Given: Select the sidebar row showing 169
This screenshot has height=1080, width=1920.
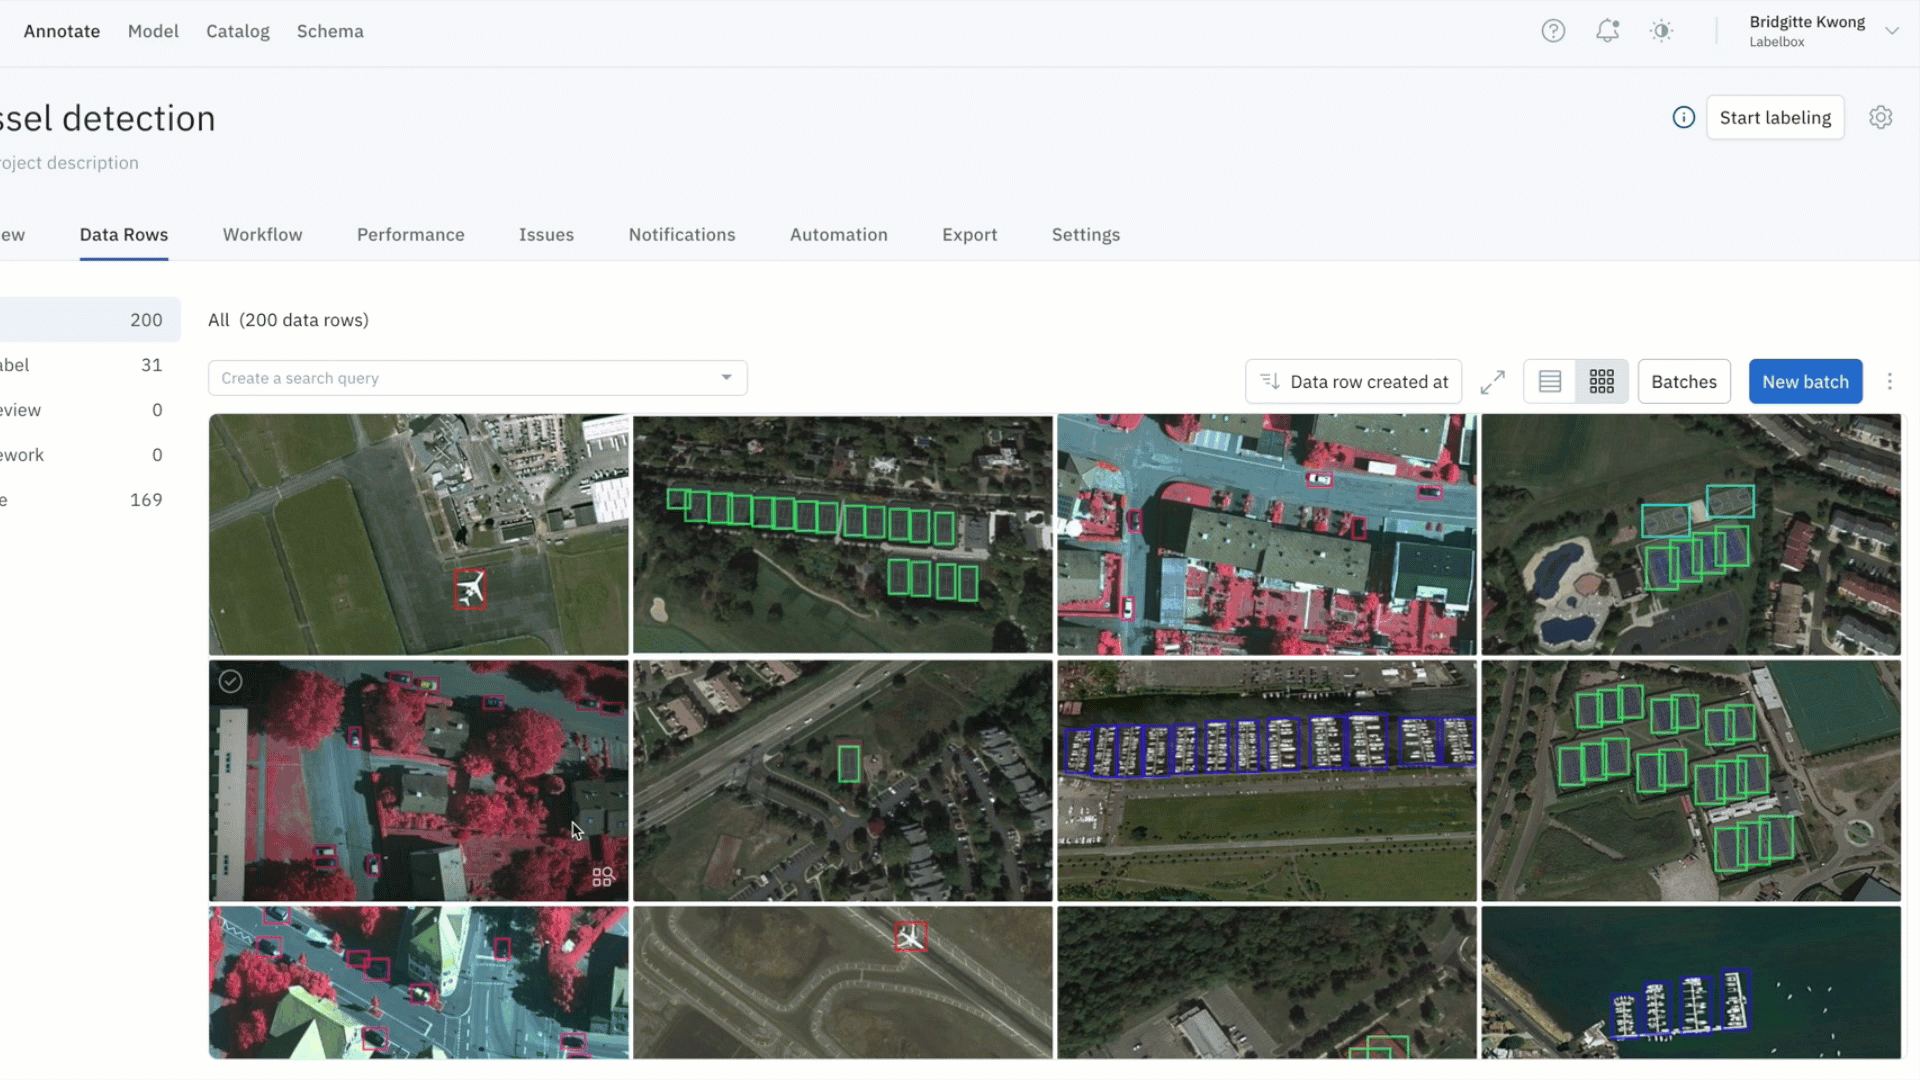Looking at the screenshot, I should click(90, 500).
